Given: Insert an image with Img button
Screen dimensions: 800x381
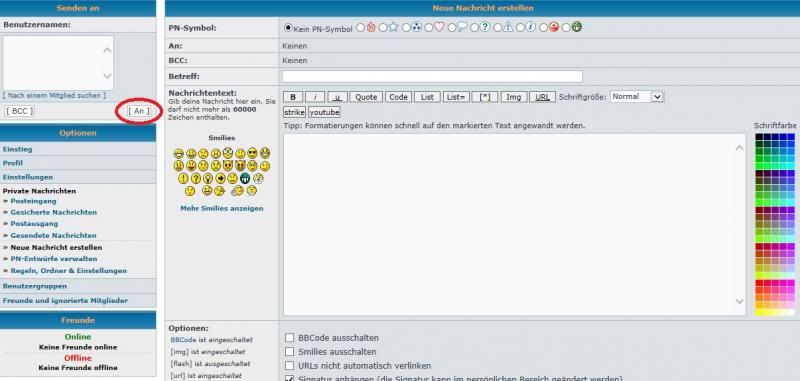Looking at the screenshot, I should [x=514, y=97].
